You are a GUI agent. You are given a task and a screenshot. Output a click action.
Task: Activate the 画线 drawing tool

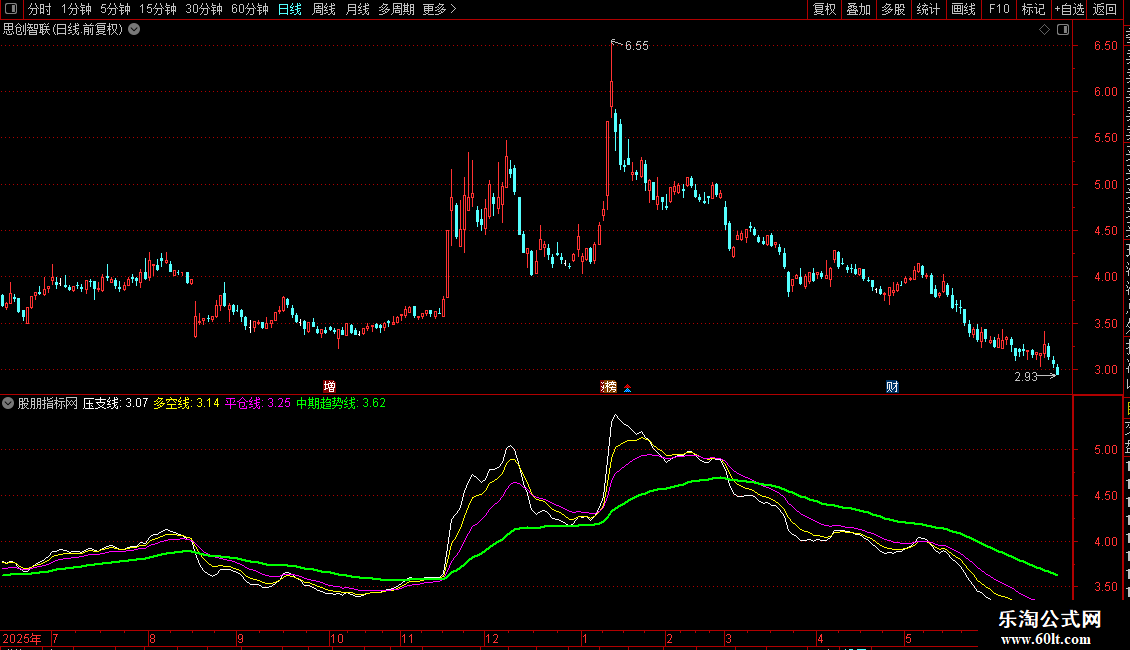(963, 9)
